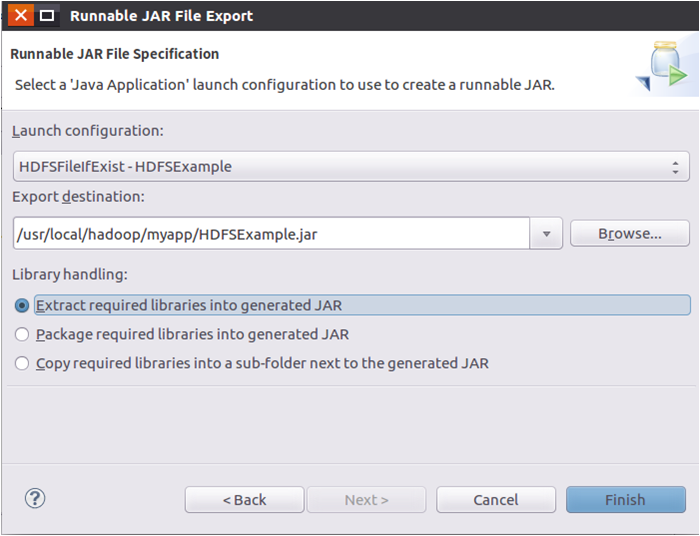
Task: Select Package required libraries into generated JAR
Action: pos(22,334)
